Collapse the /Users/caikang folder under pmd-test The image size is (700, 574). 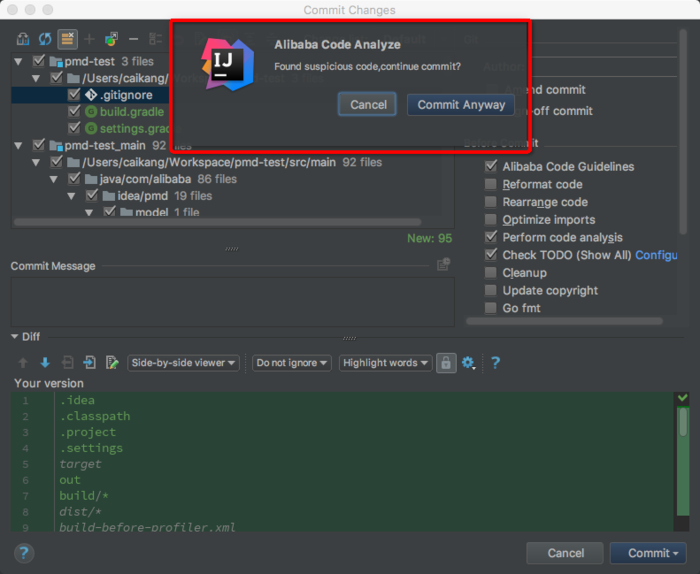point(36,78)
